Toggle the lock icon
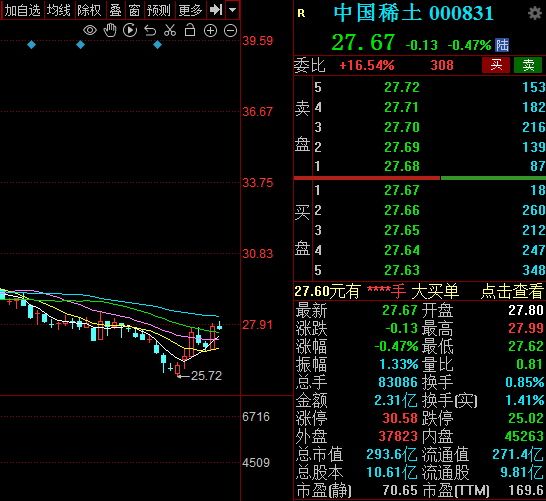 pyautogui.click(x=190, y=30)
